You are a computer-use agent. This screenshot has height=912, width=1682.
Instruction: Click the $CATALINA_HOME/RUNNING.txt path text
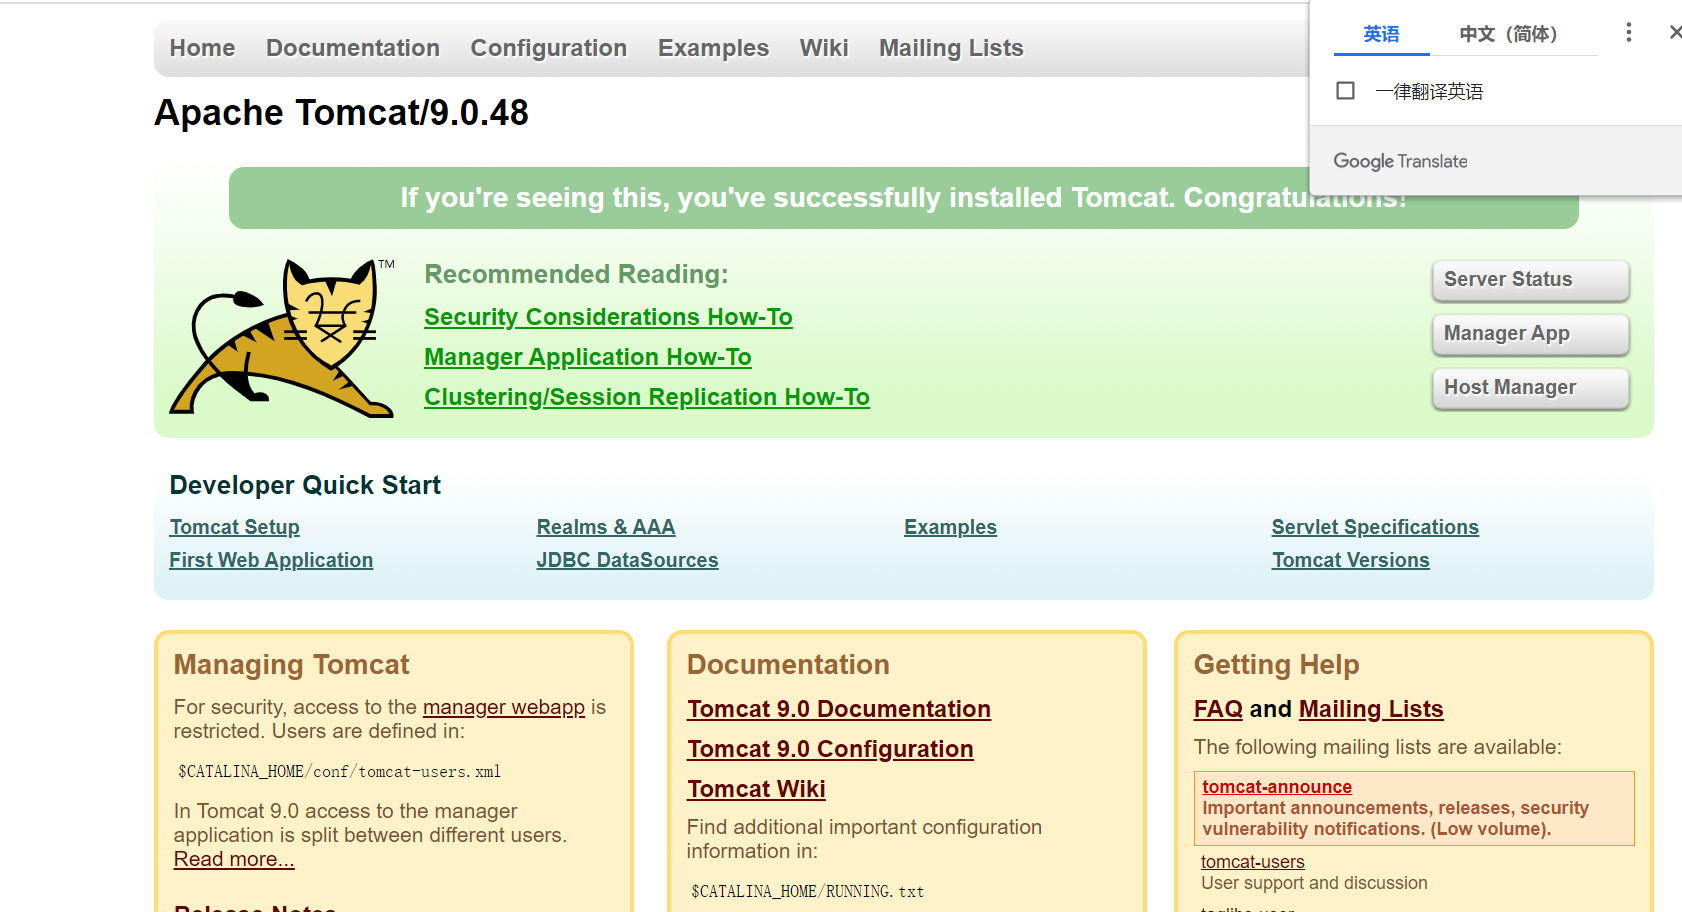808,891
